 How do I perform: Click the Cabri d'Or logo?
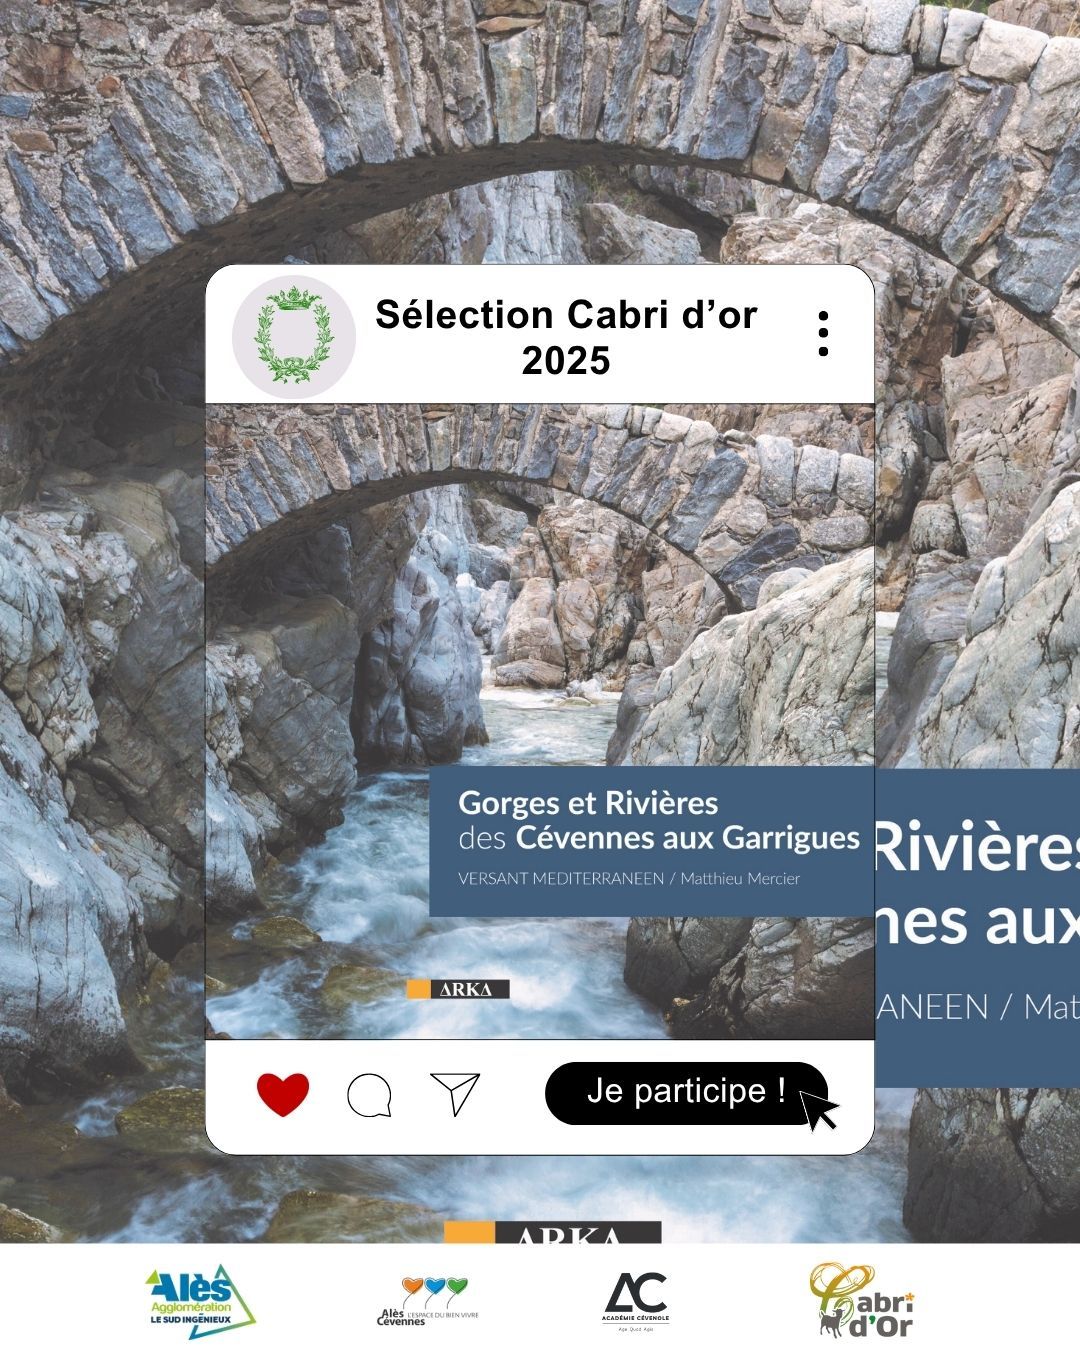(x=862, y=1300)
